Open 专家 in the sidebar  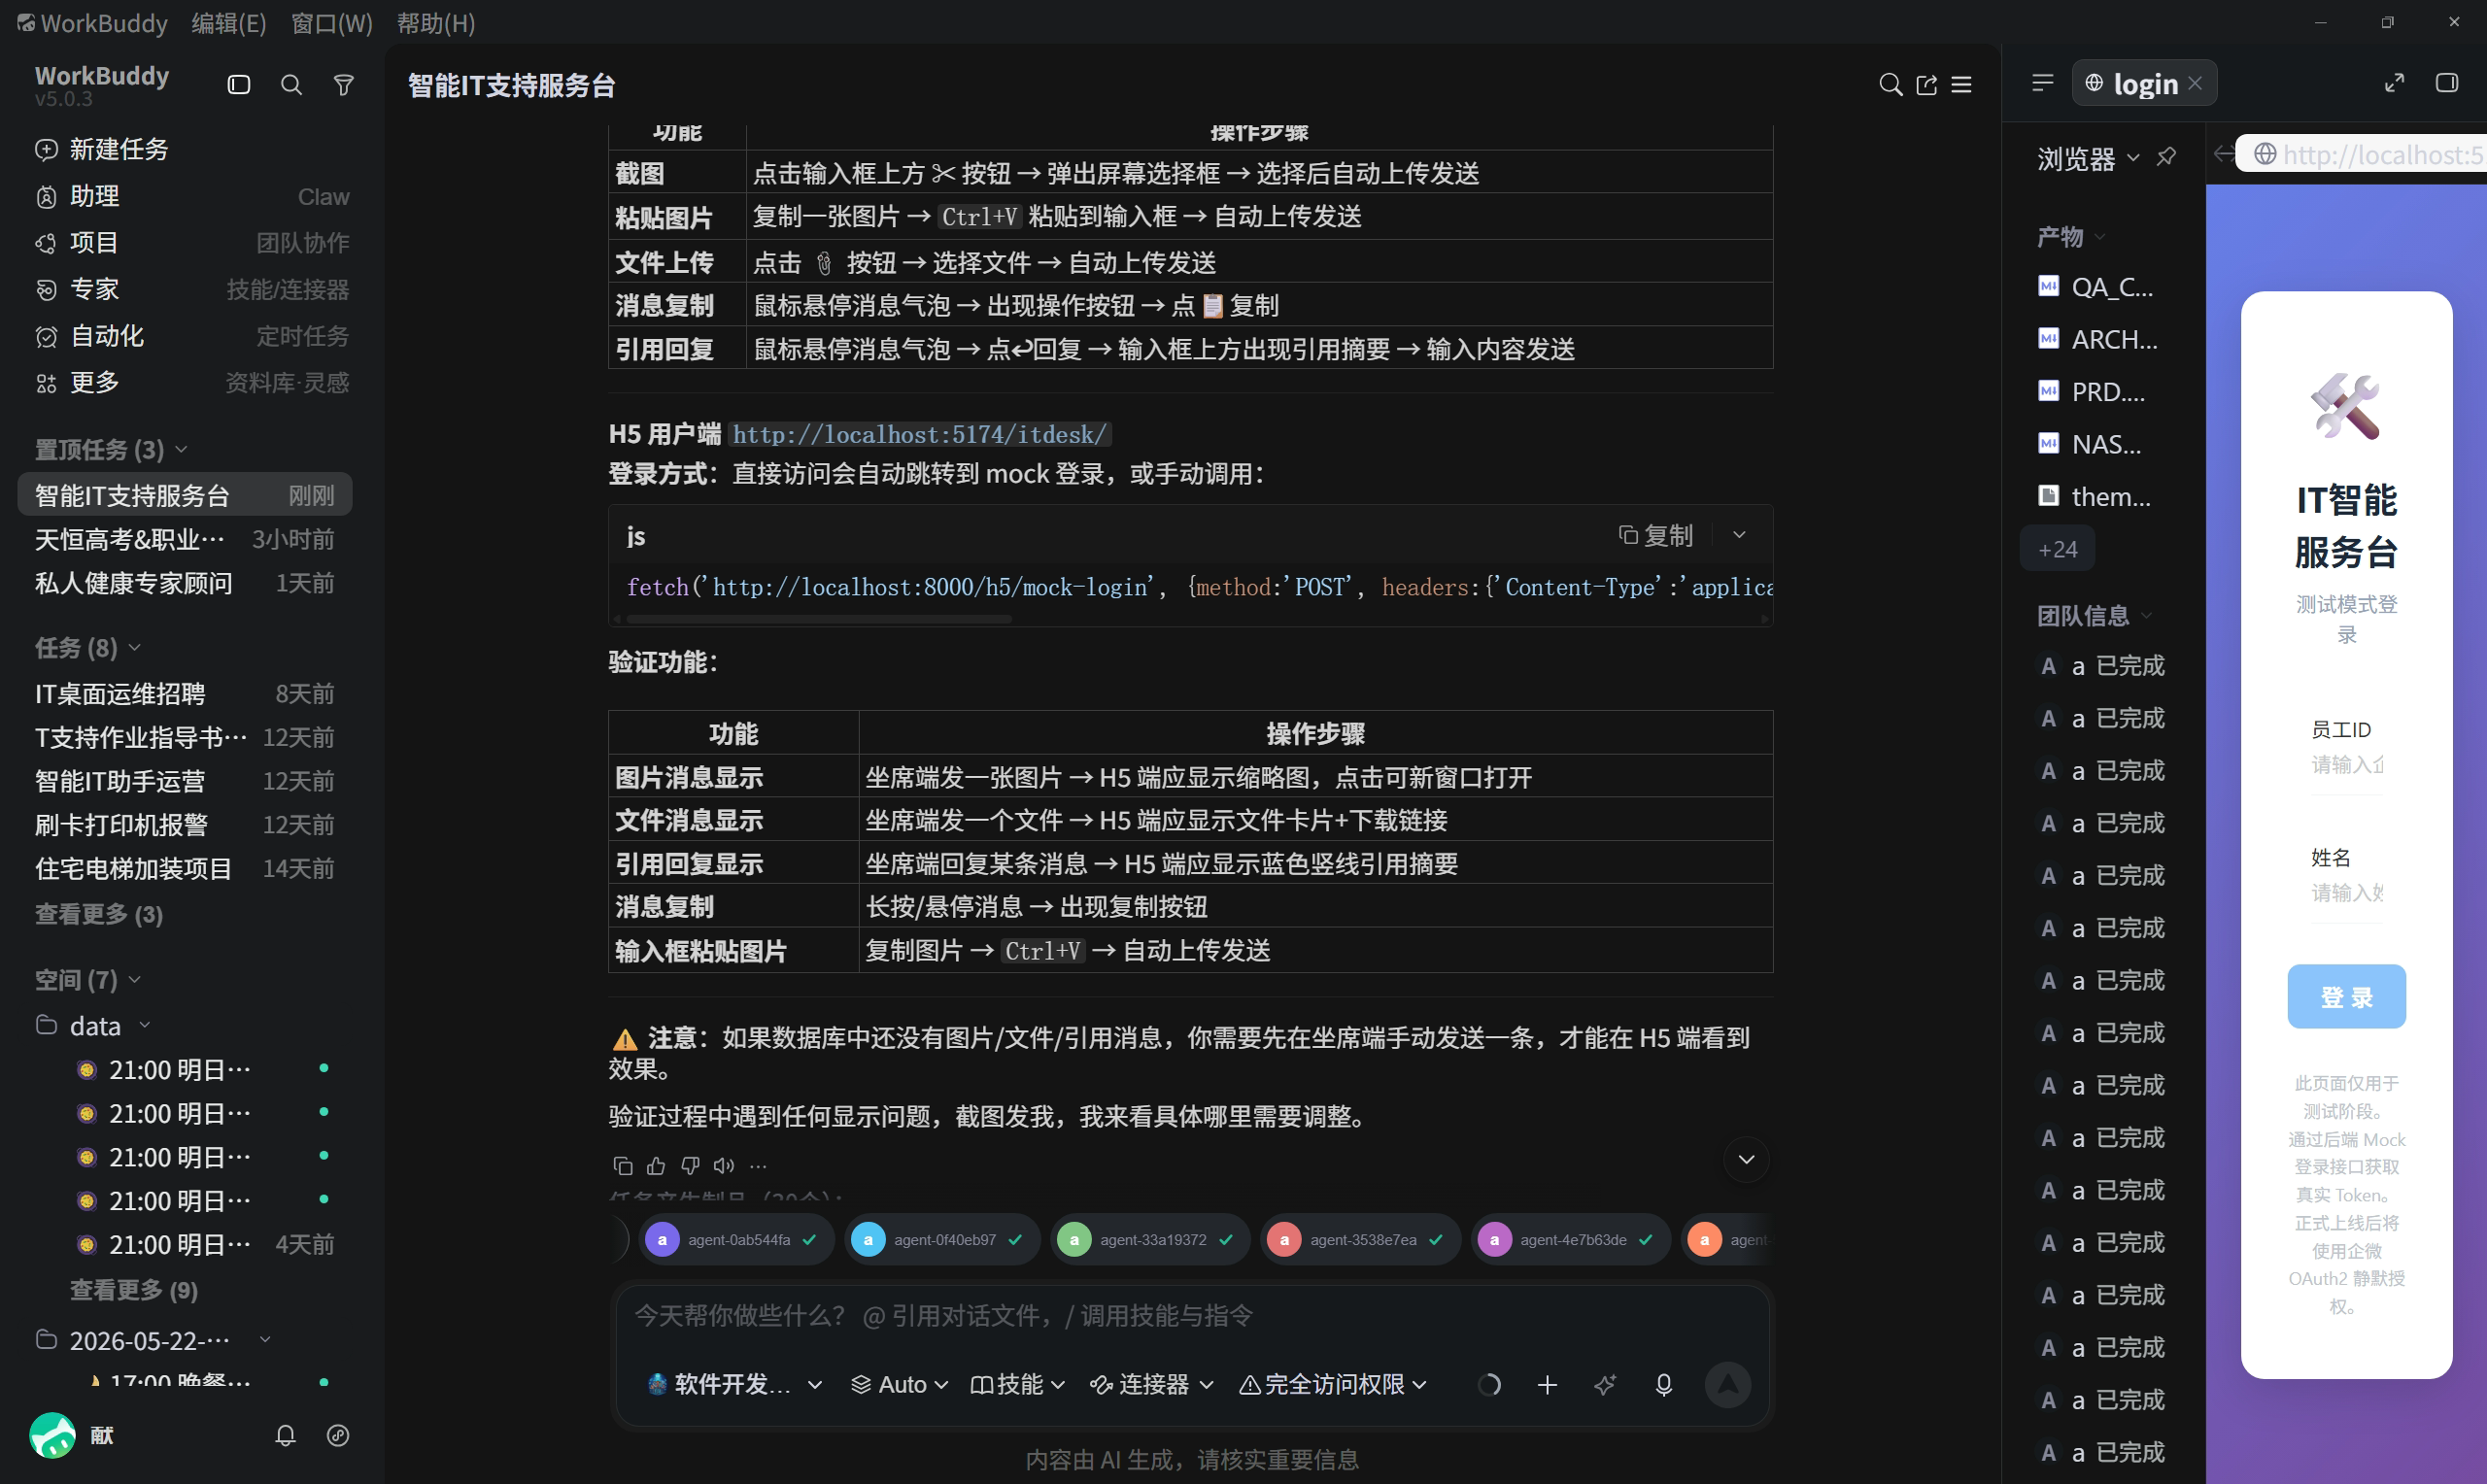coord(192,289)
